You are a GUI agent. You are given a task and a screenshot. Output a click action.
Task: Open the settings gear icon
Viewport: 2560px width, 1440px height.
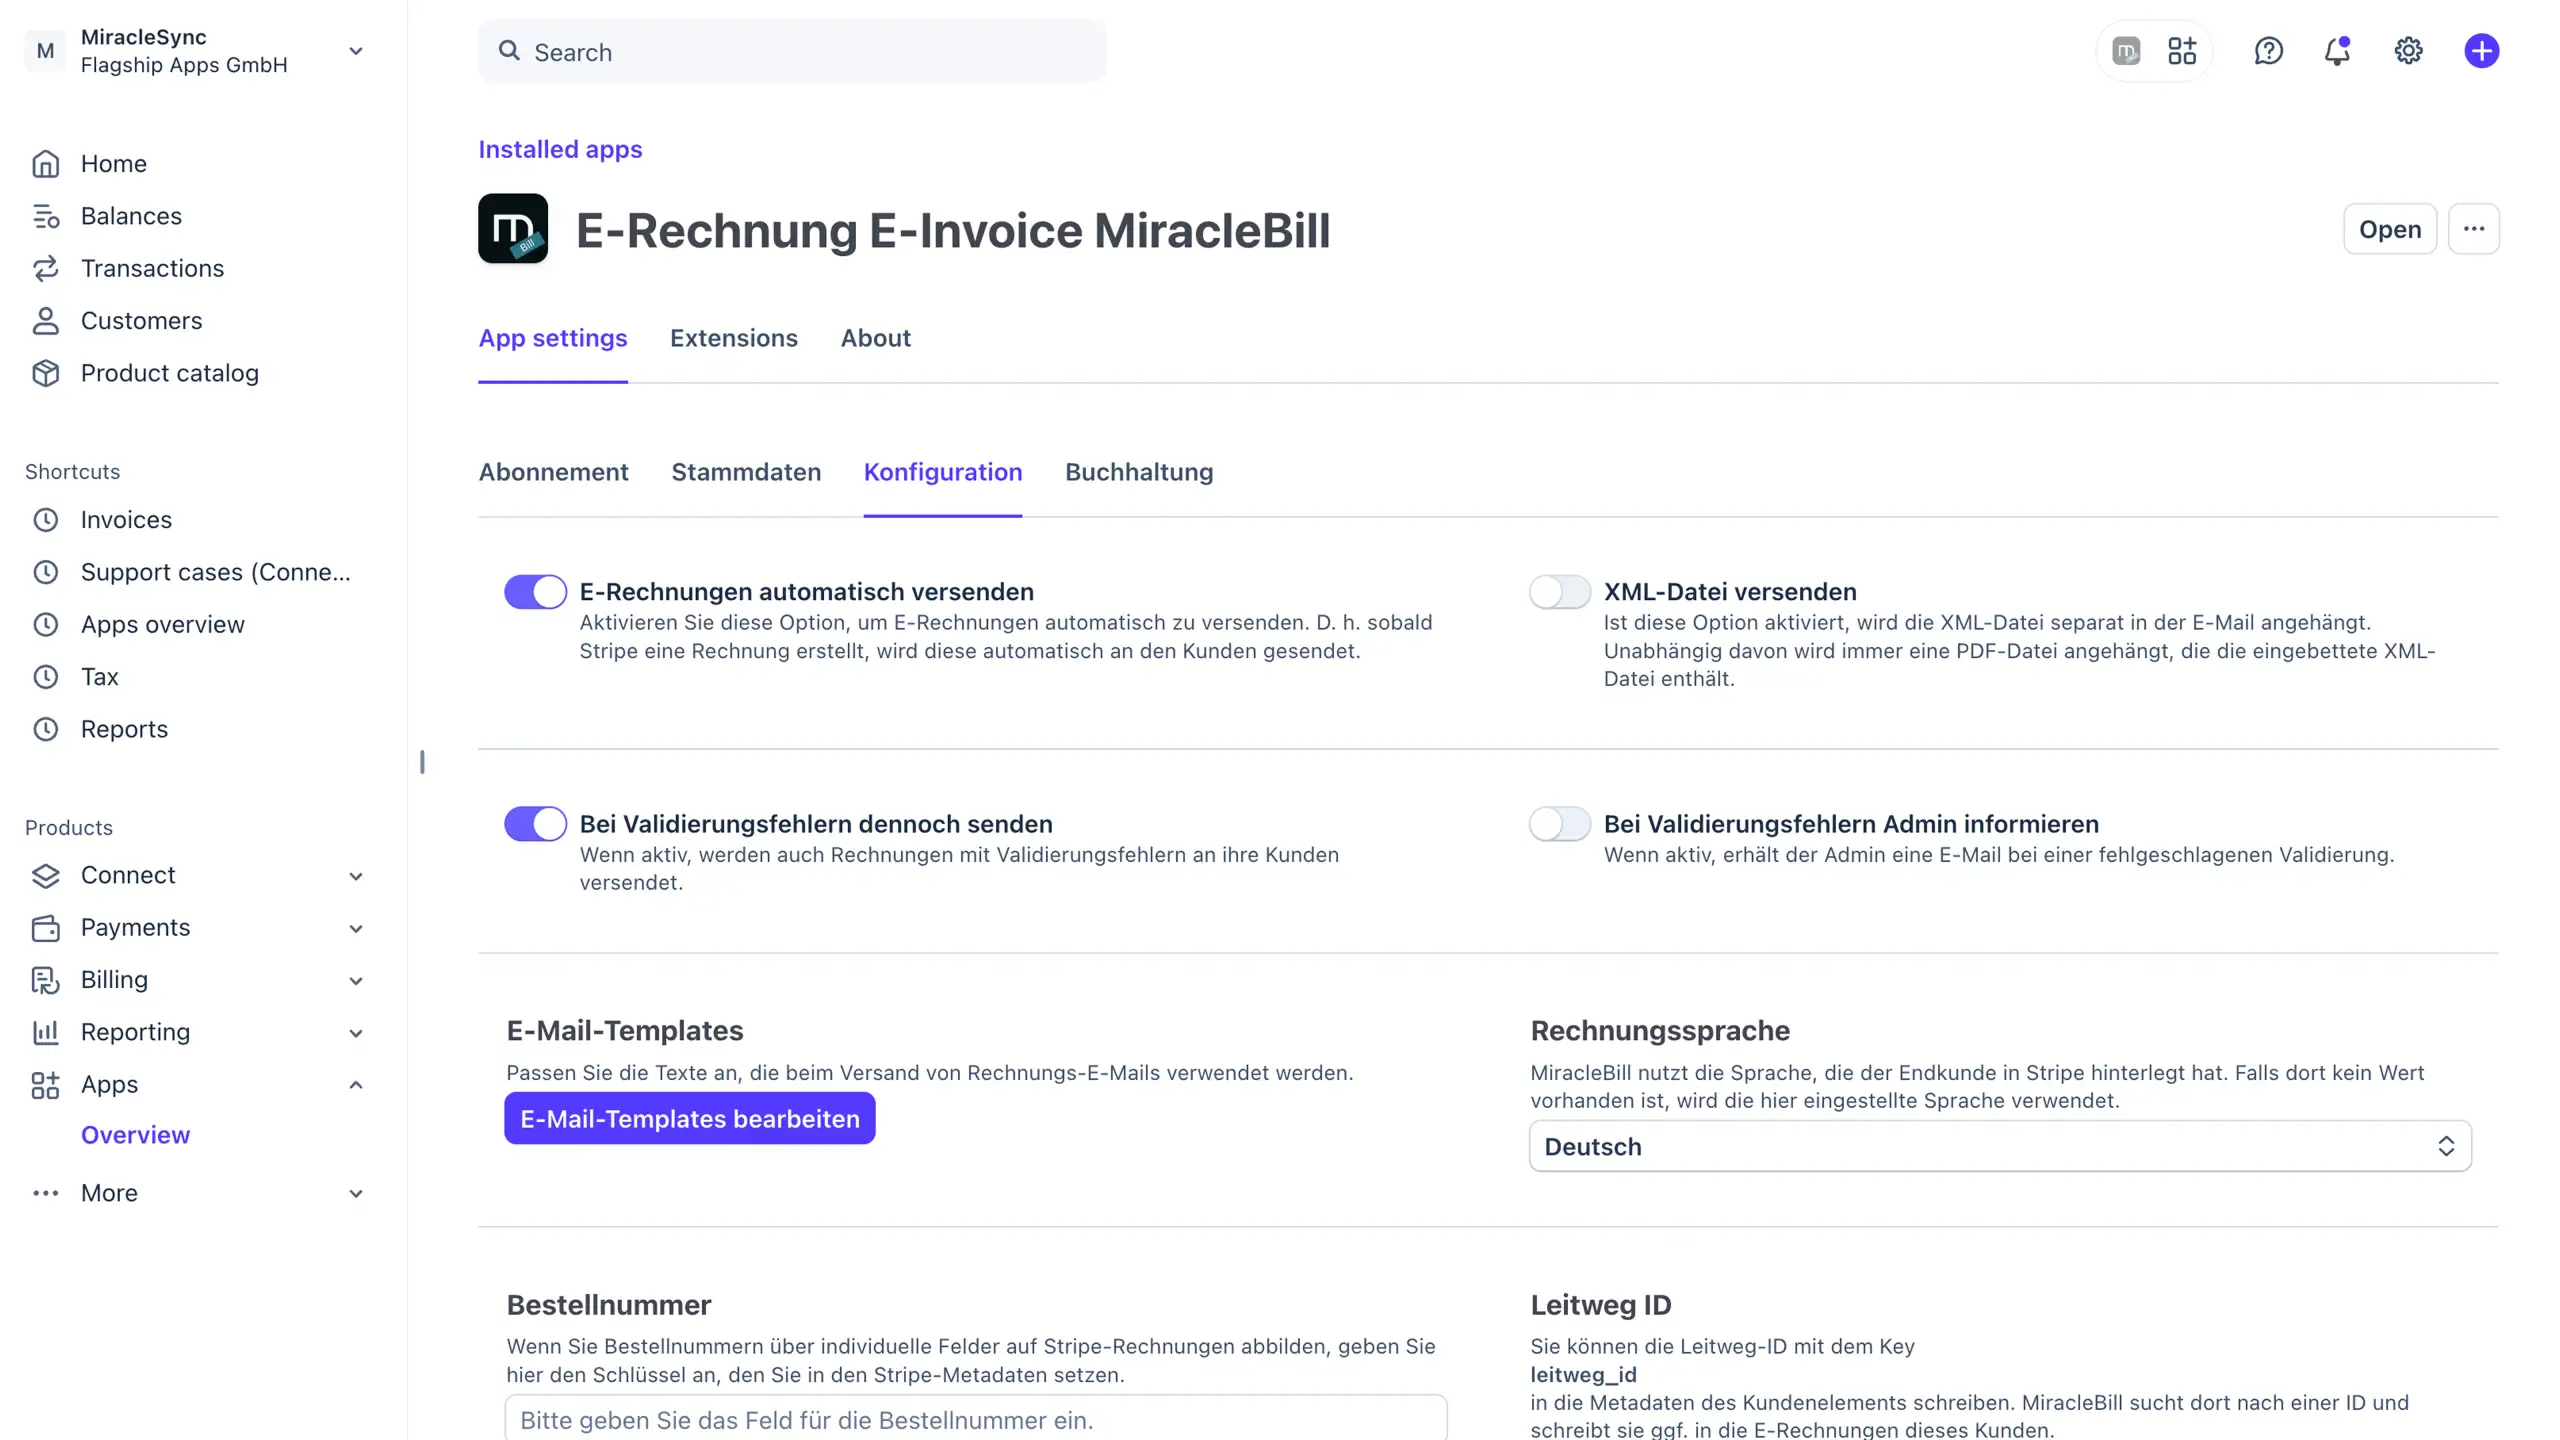2408,51
